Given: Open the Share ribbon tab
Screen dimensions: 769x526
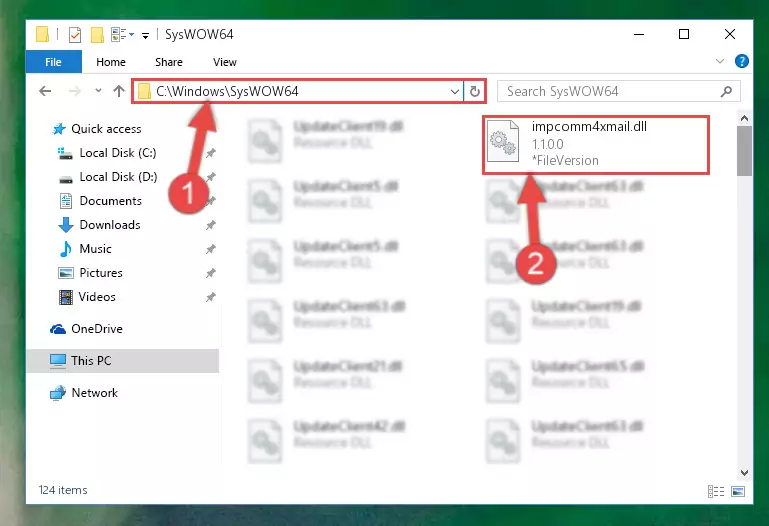Looking at the screenshot, I should [169, 62].
